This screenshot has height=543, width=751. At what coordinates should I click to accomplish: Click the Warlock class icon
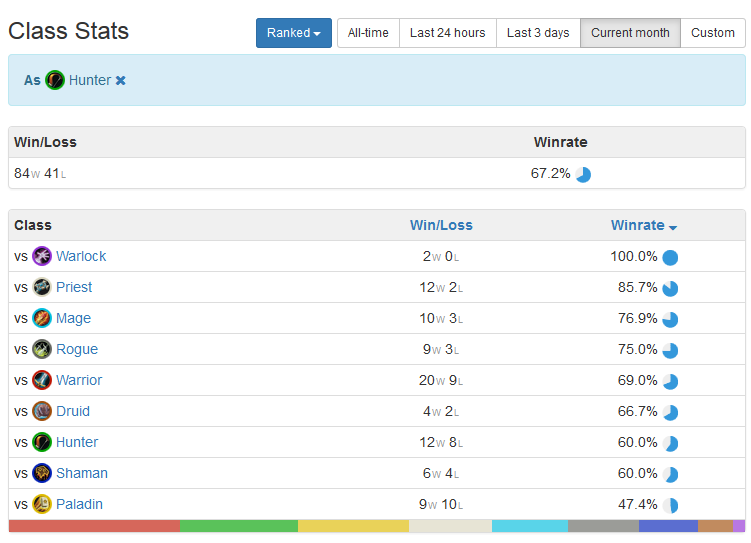tap(42, 256)
